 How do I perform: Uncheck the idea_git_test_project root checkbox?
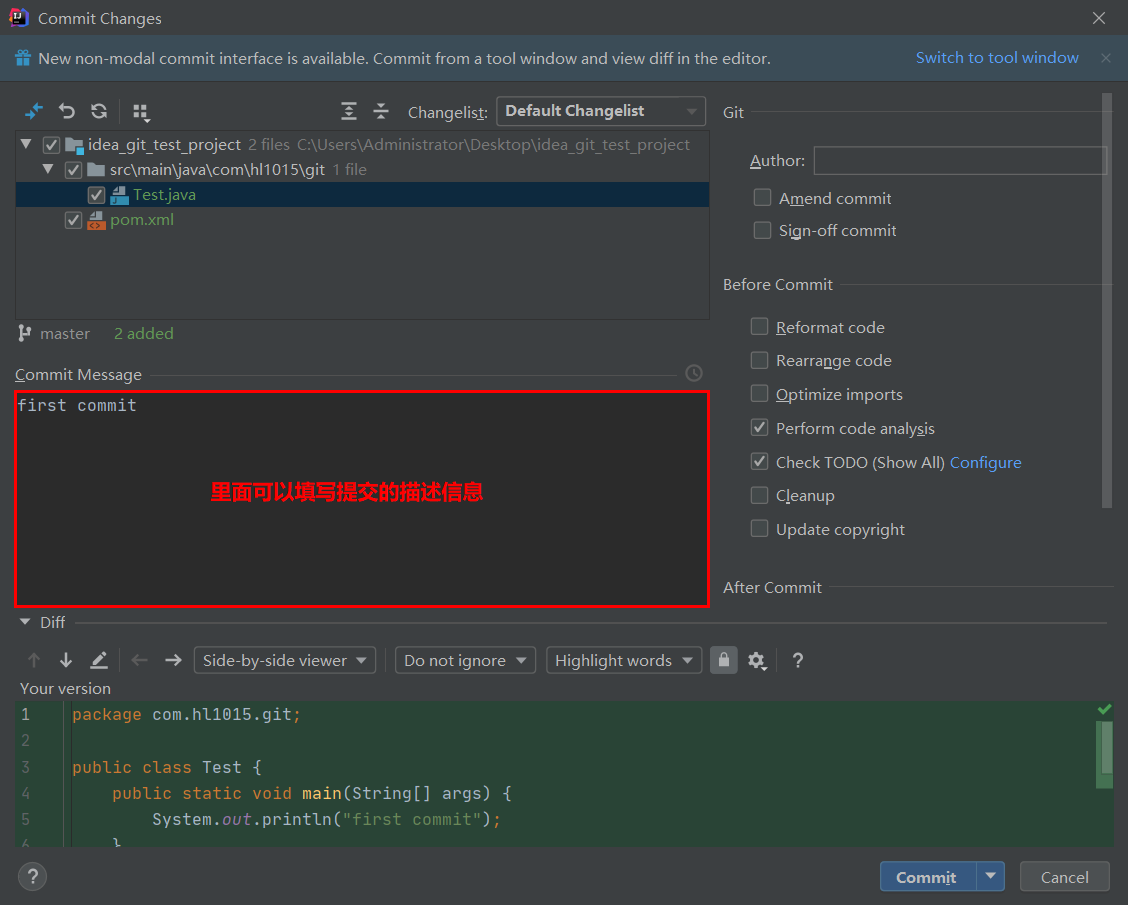point(51,145)
